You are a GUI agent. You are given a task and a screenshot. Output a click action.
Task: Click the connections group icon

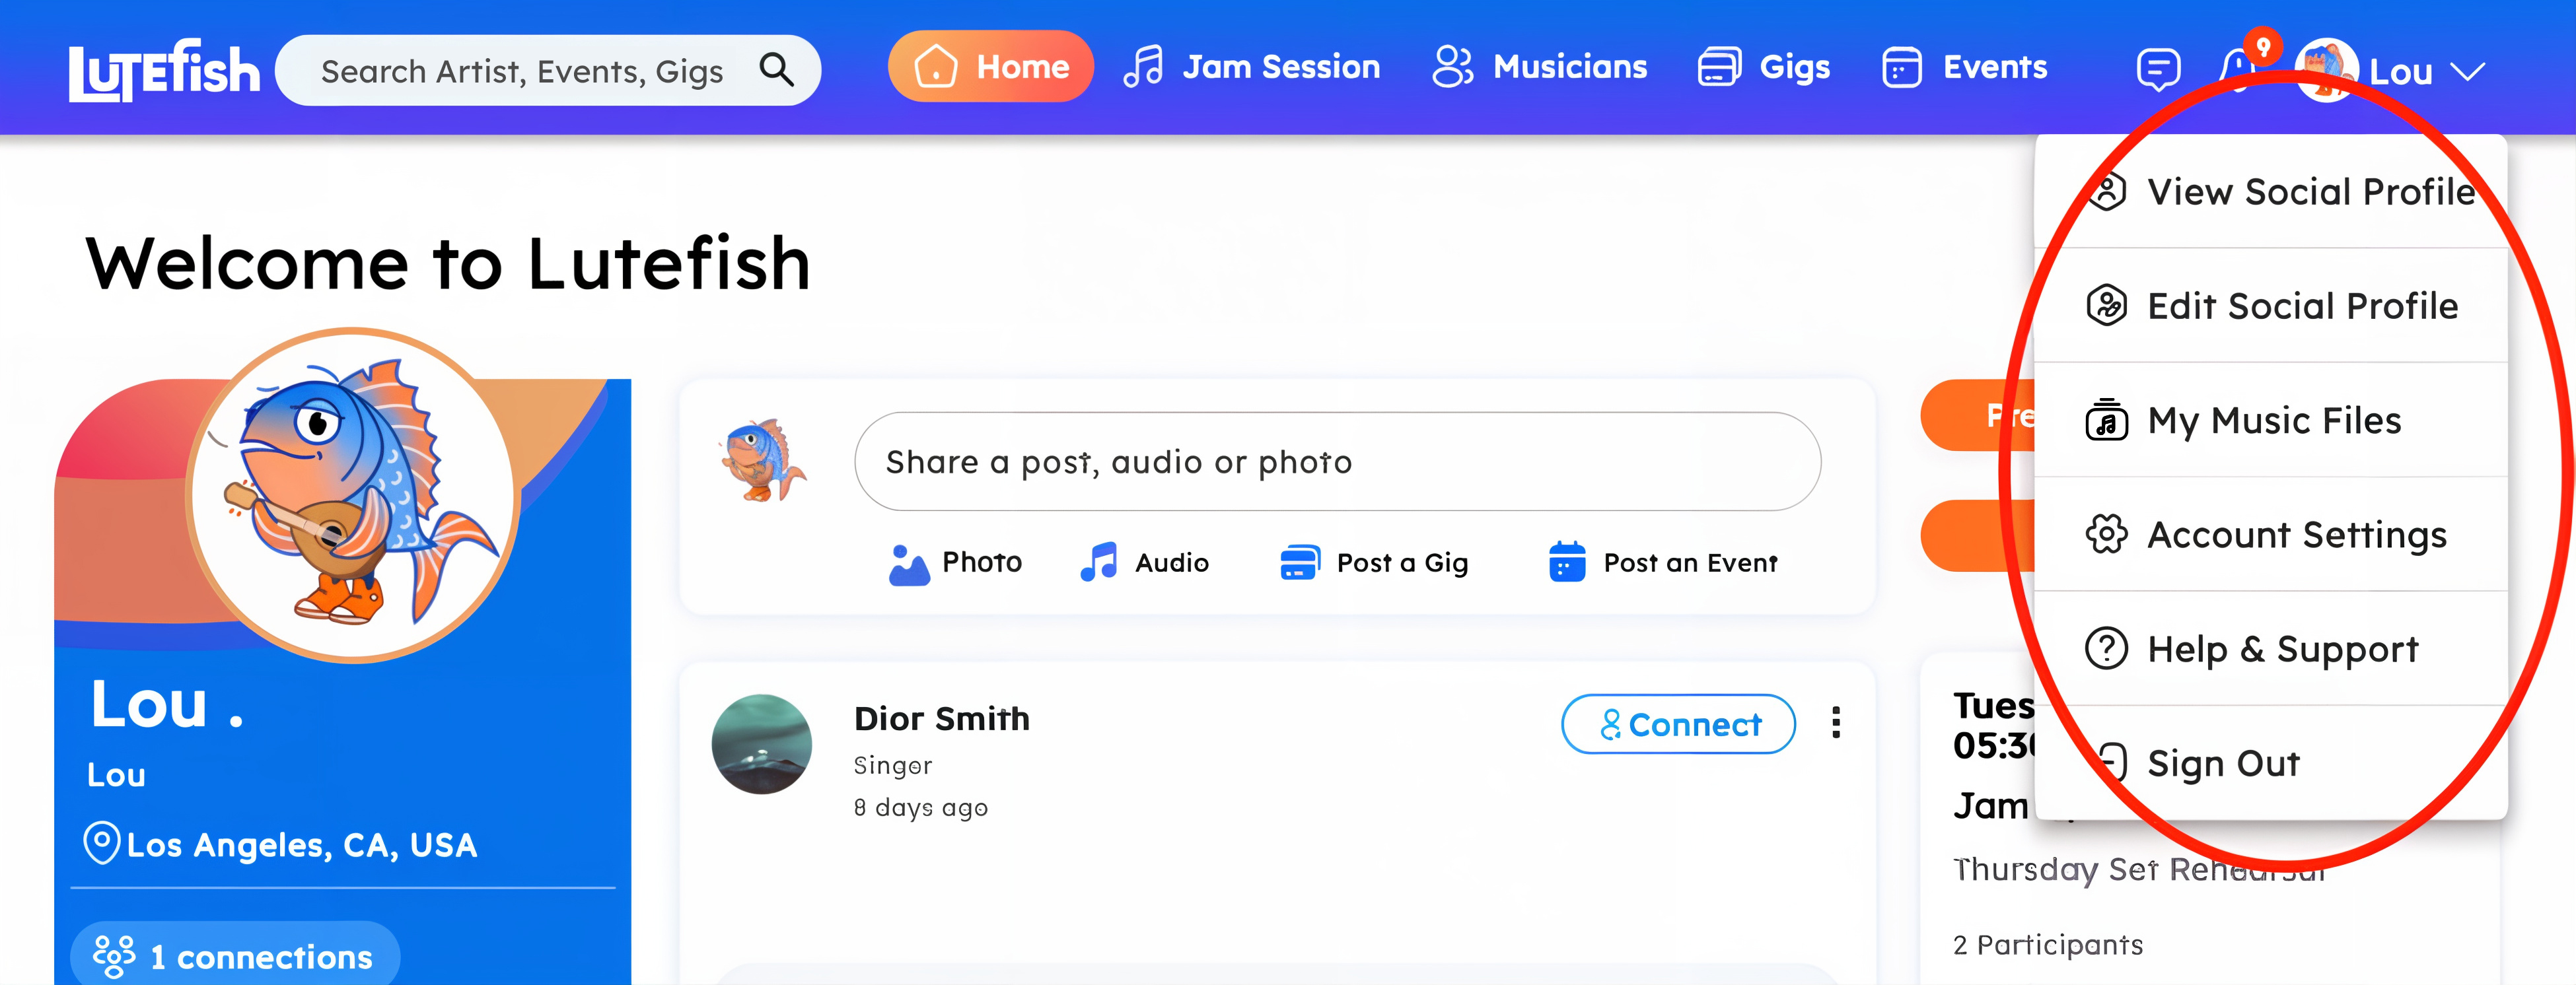(x=113, y=956)
